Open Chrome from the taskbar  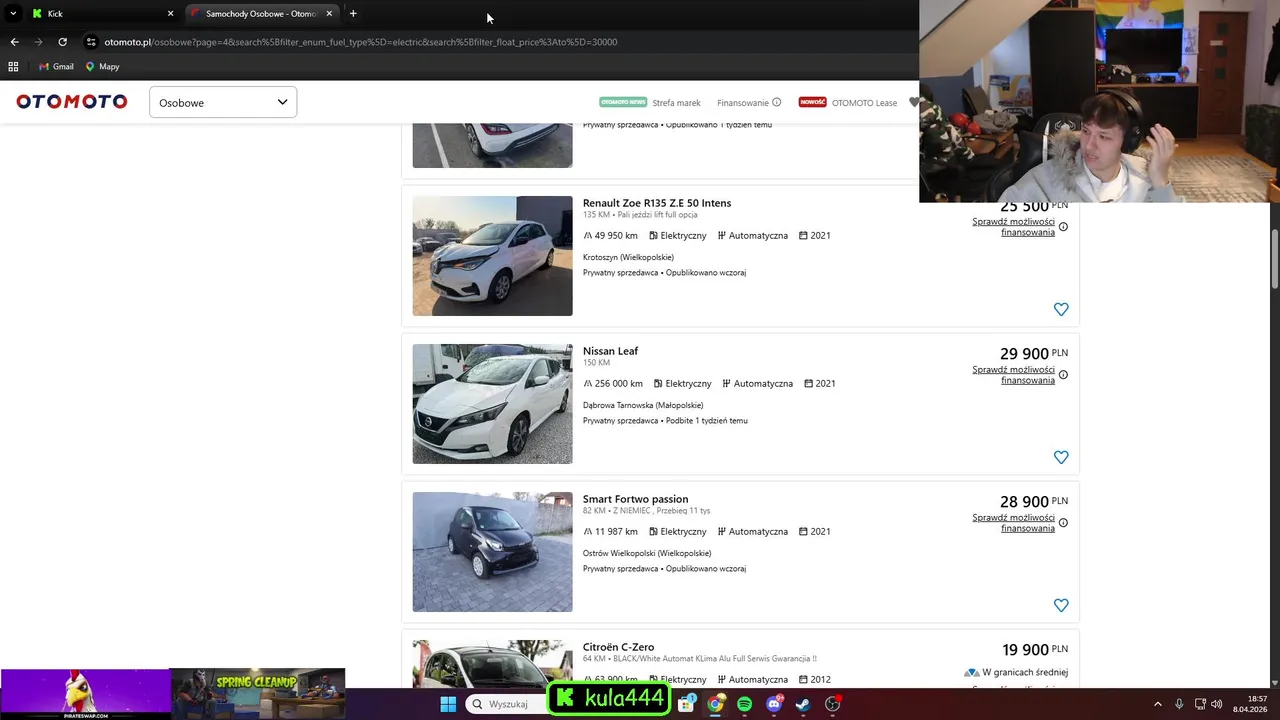[715, 704]
